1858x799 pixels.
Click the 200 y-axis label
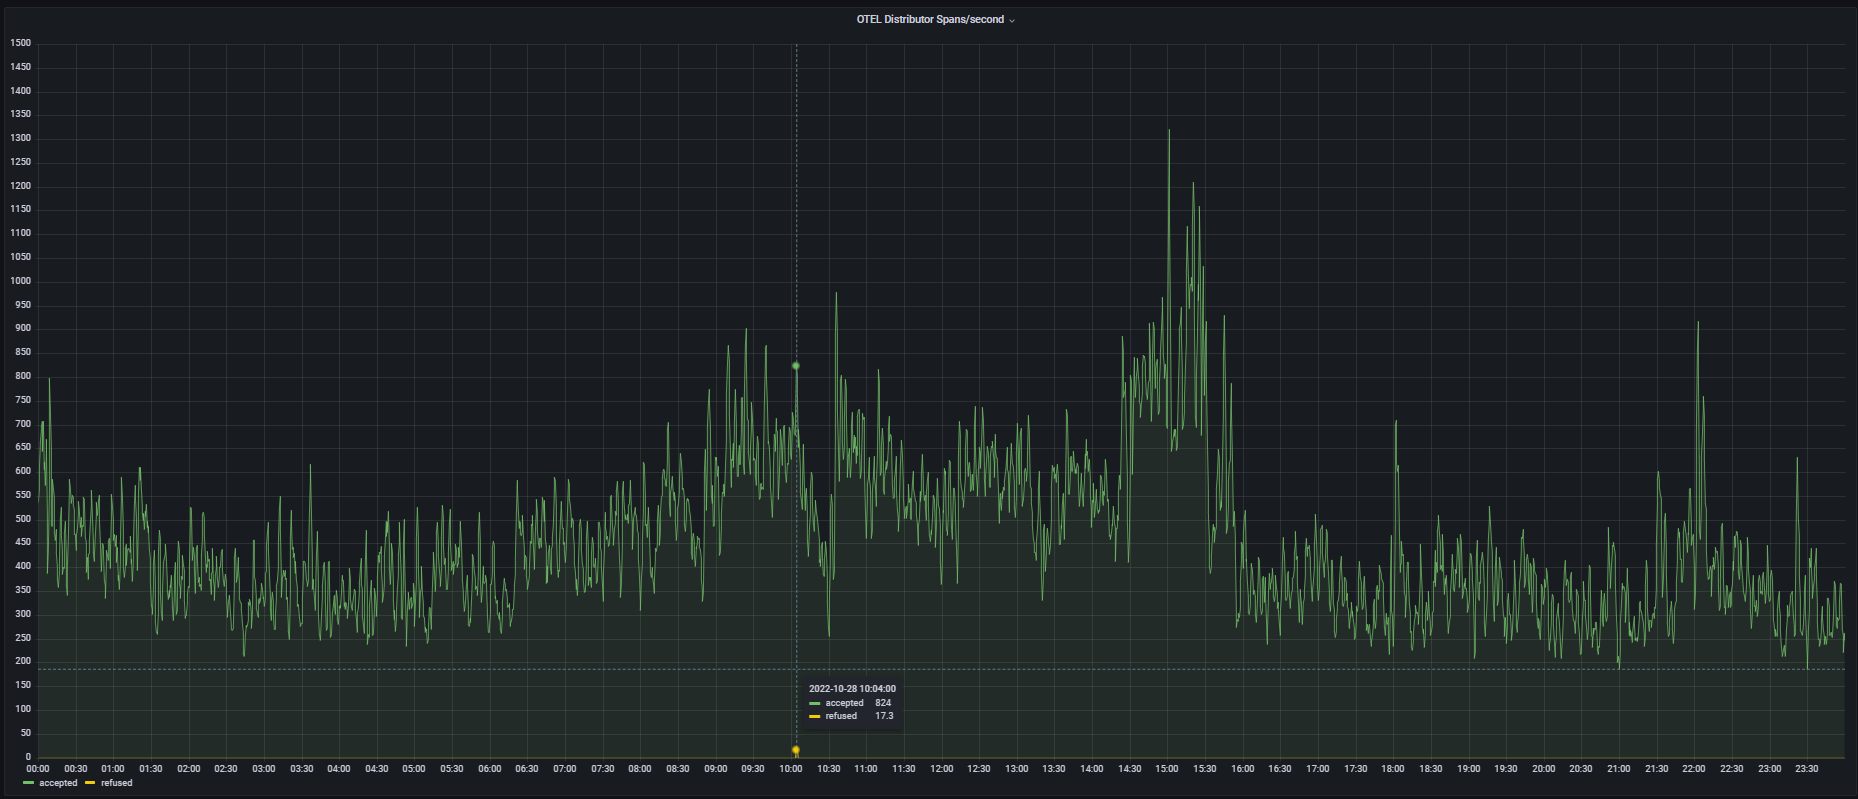pos(23,662)
